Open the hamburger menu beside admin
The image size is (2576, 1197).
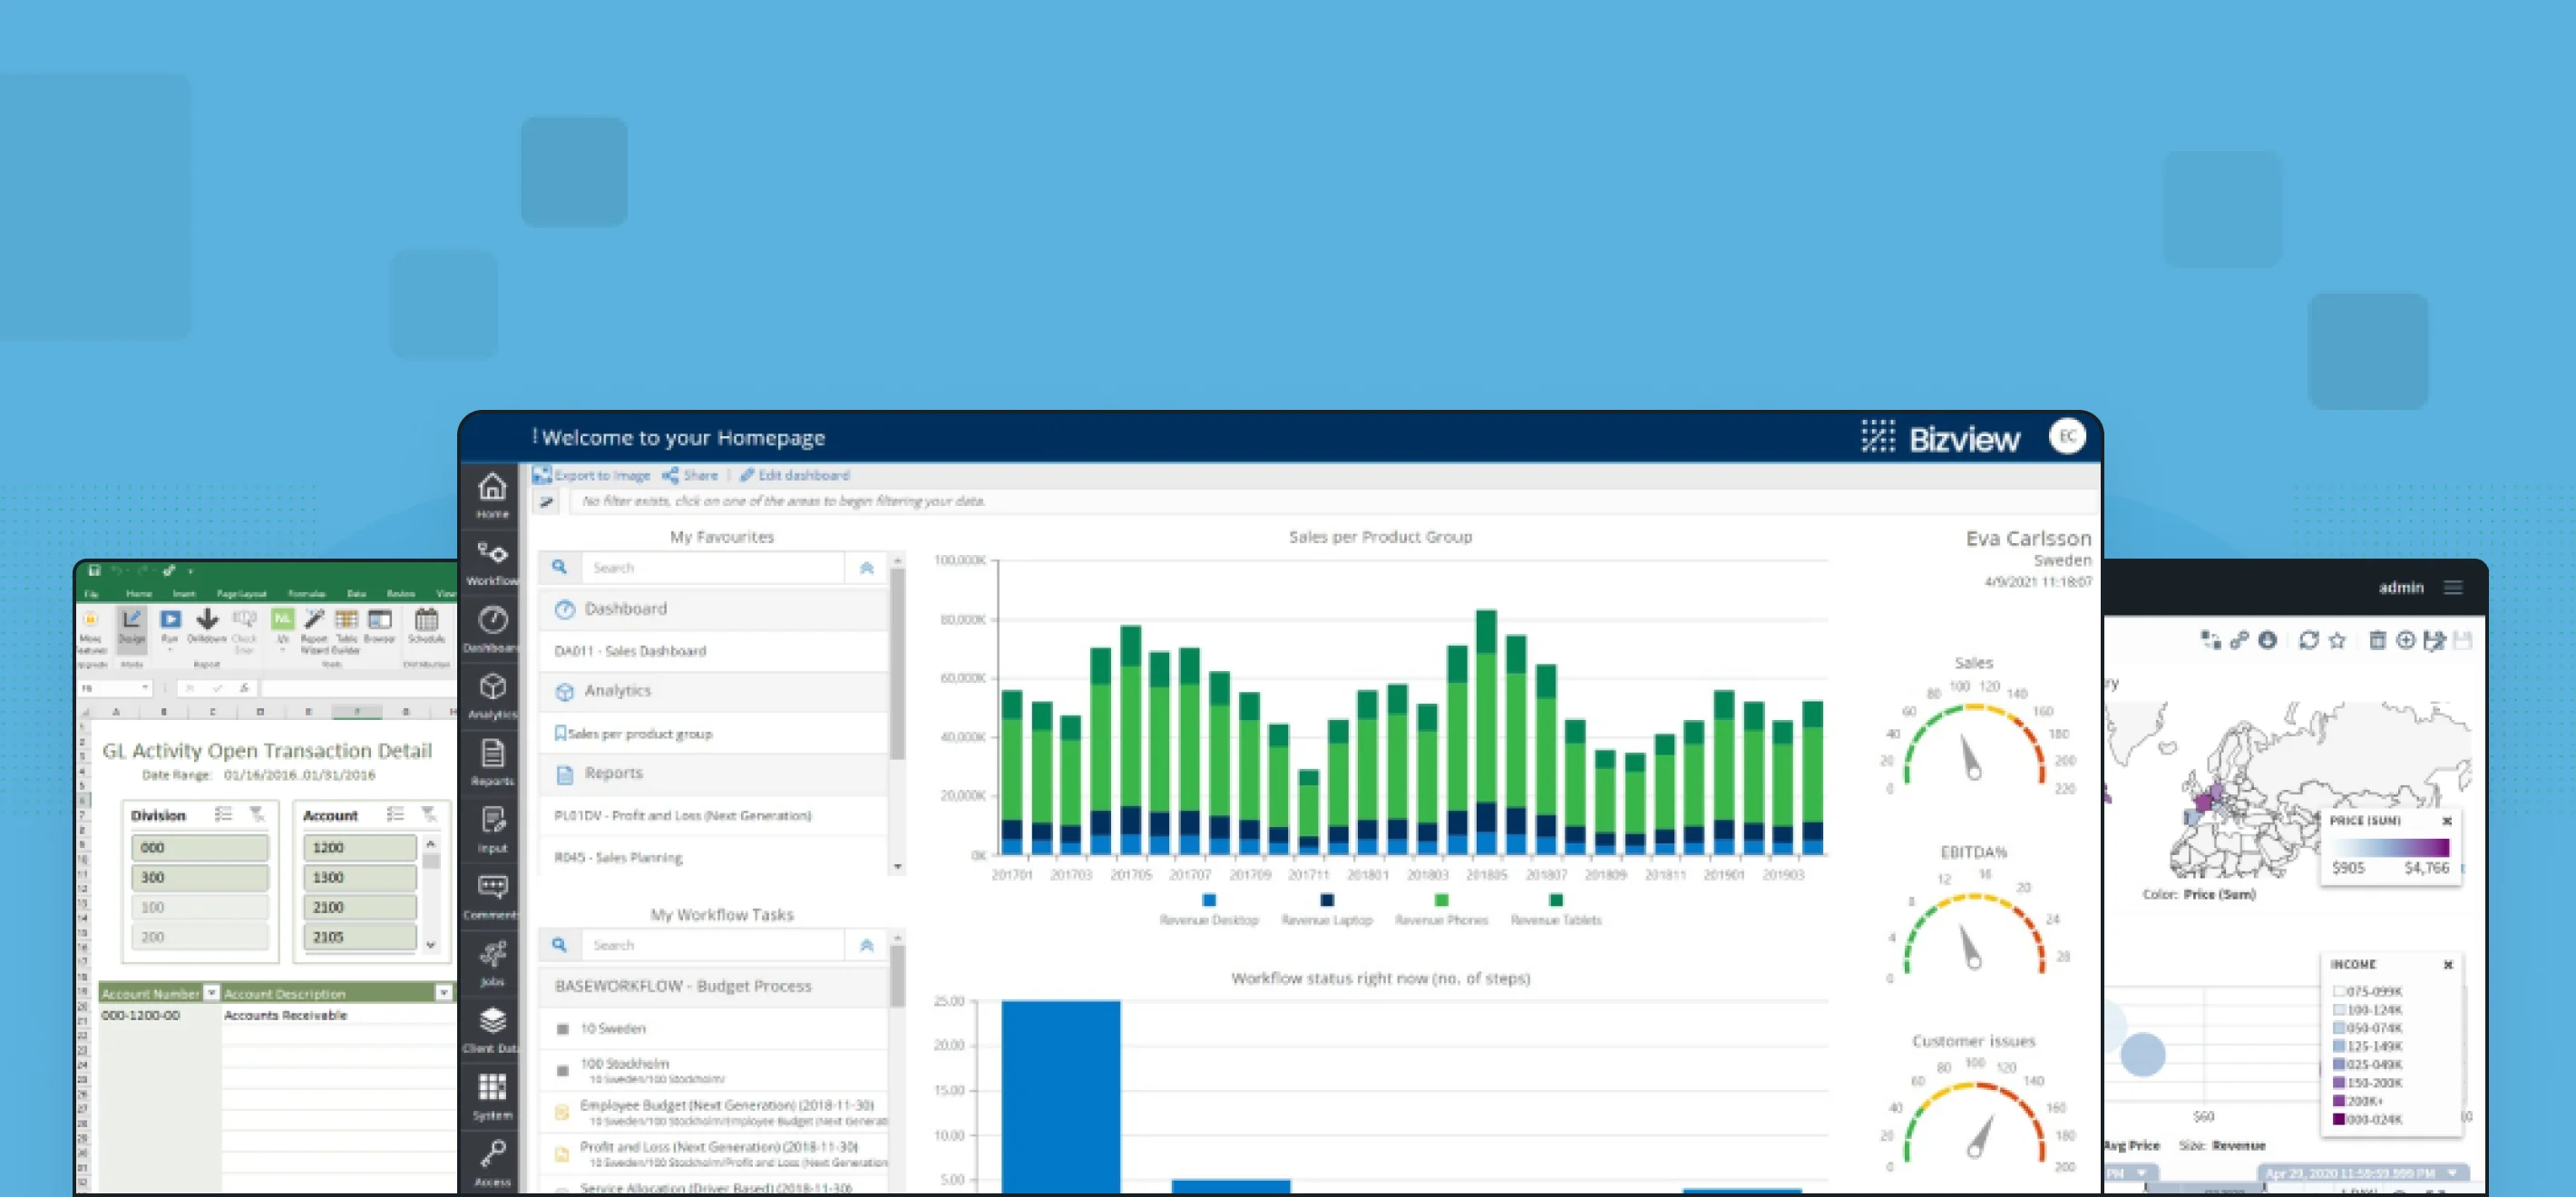[x=2453, y=587]
